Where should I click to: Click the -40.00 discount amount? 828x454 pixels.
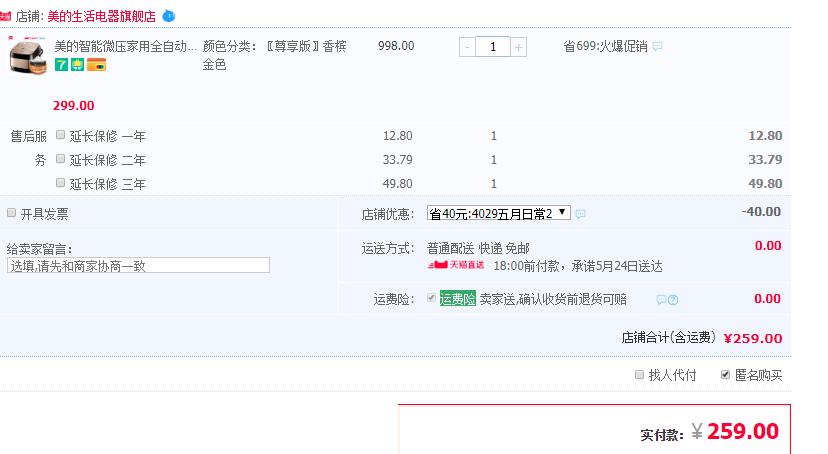point(761,212)
